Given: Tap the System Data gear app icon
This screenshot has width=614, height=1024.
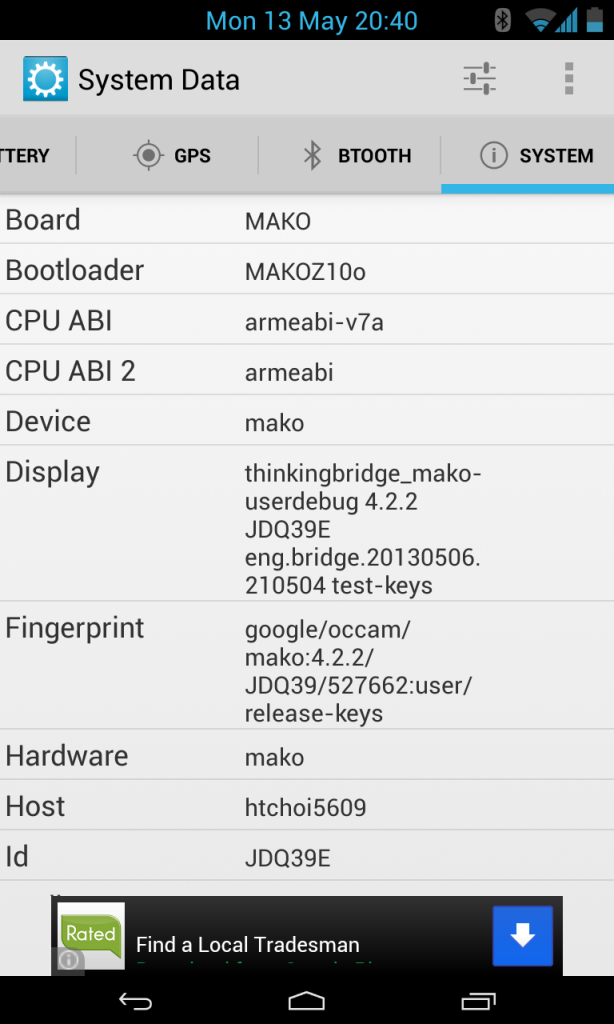Looking at the screenshot, I should 45,79.
